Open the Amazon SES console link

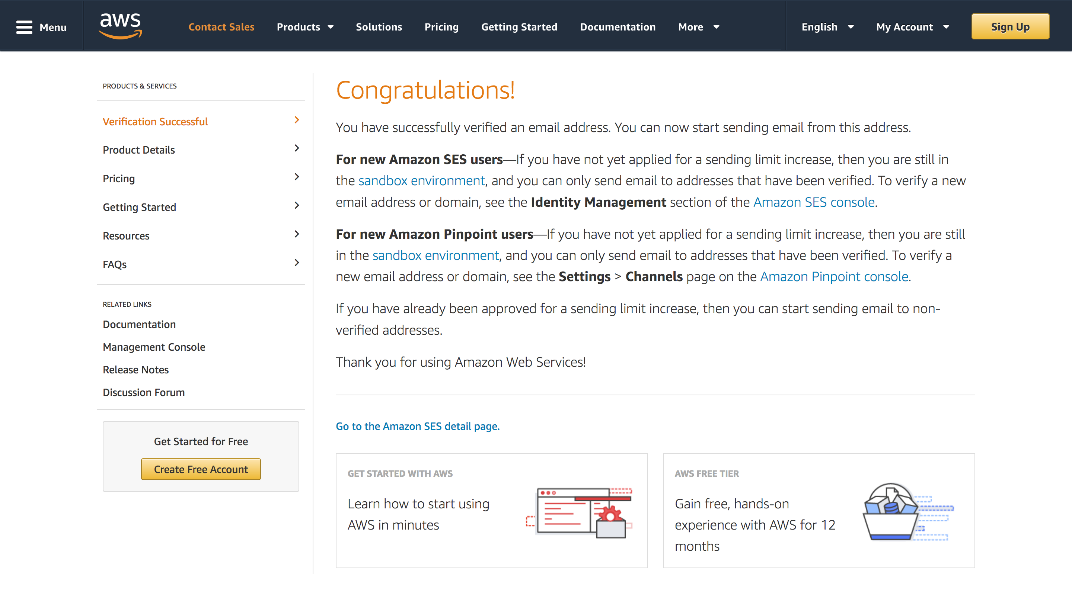point(814,202)
